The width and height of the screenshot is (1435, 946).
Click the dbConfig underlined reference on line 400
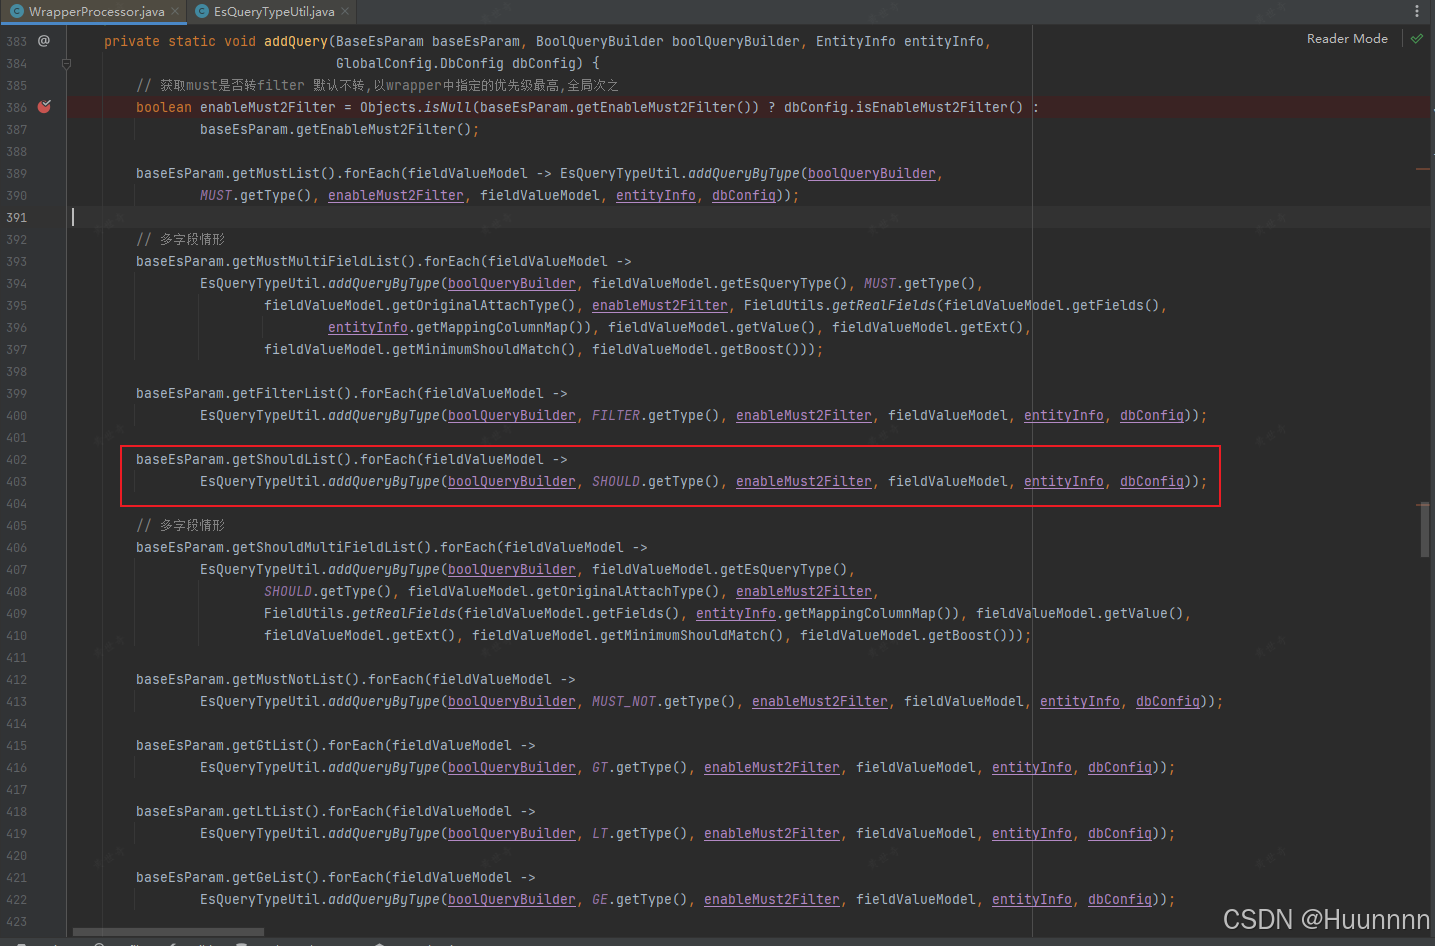(1152, 415)
